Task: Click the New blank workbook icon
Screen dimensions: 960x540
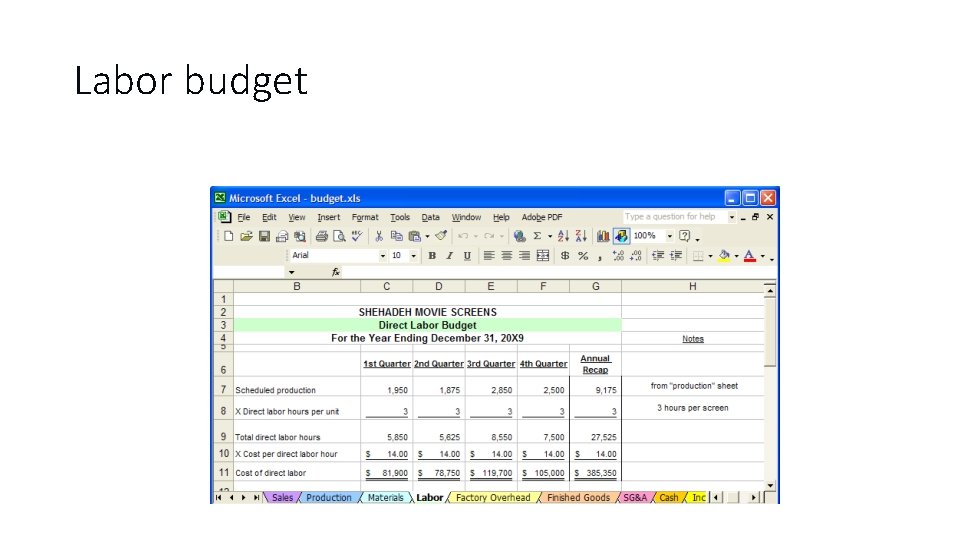Action: pos(228,236)
